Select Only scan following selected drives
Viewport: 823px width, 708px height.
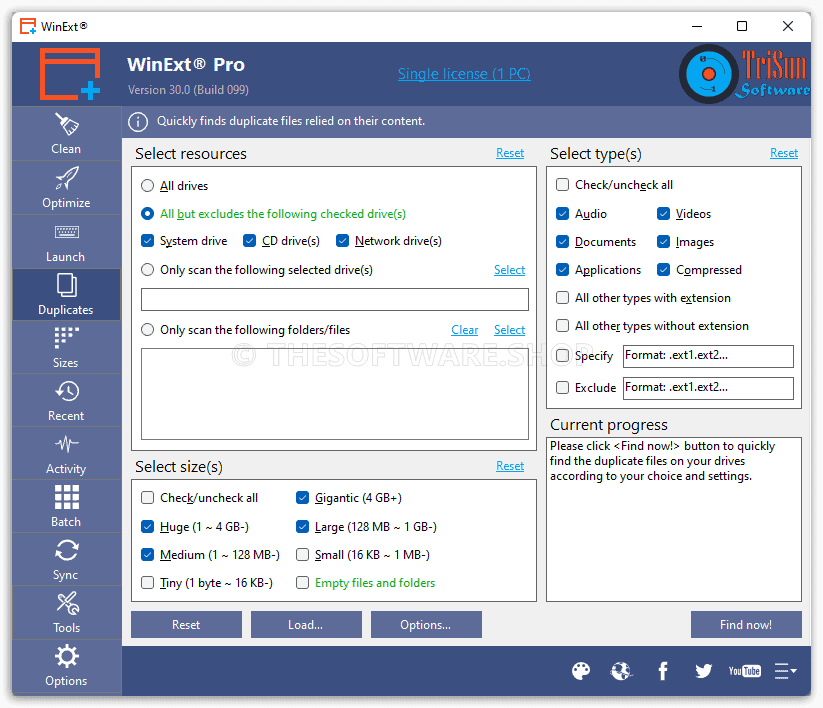point(147,270)
